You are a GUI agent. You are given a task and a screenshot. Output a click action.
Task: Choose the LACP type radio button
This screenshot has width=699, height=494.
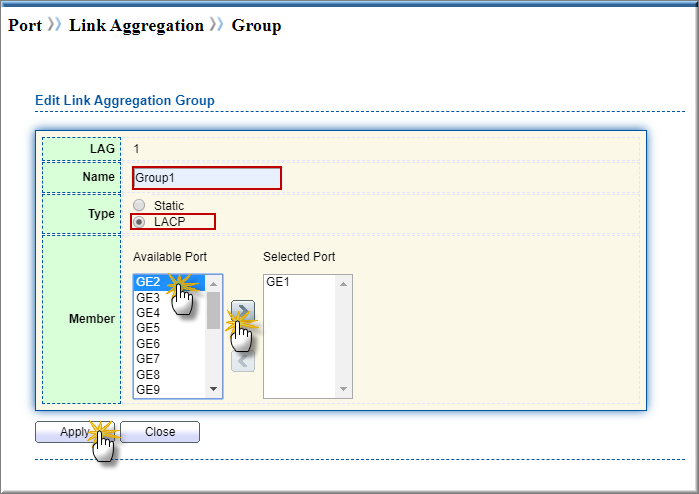pos(139,222)
